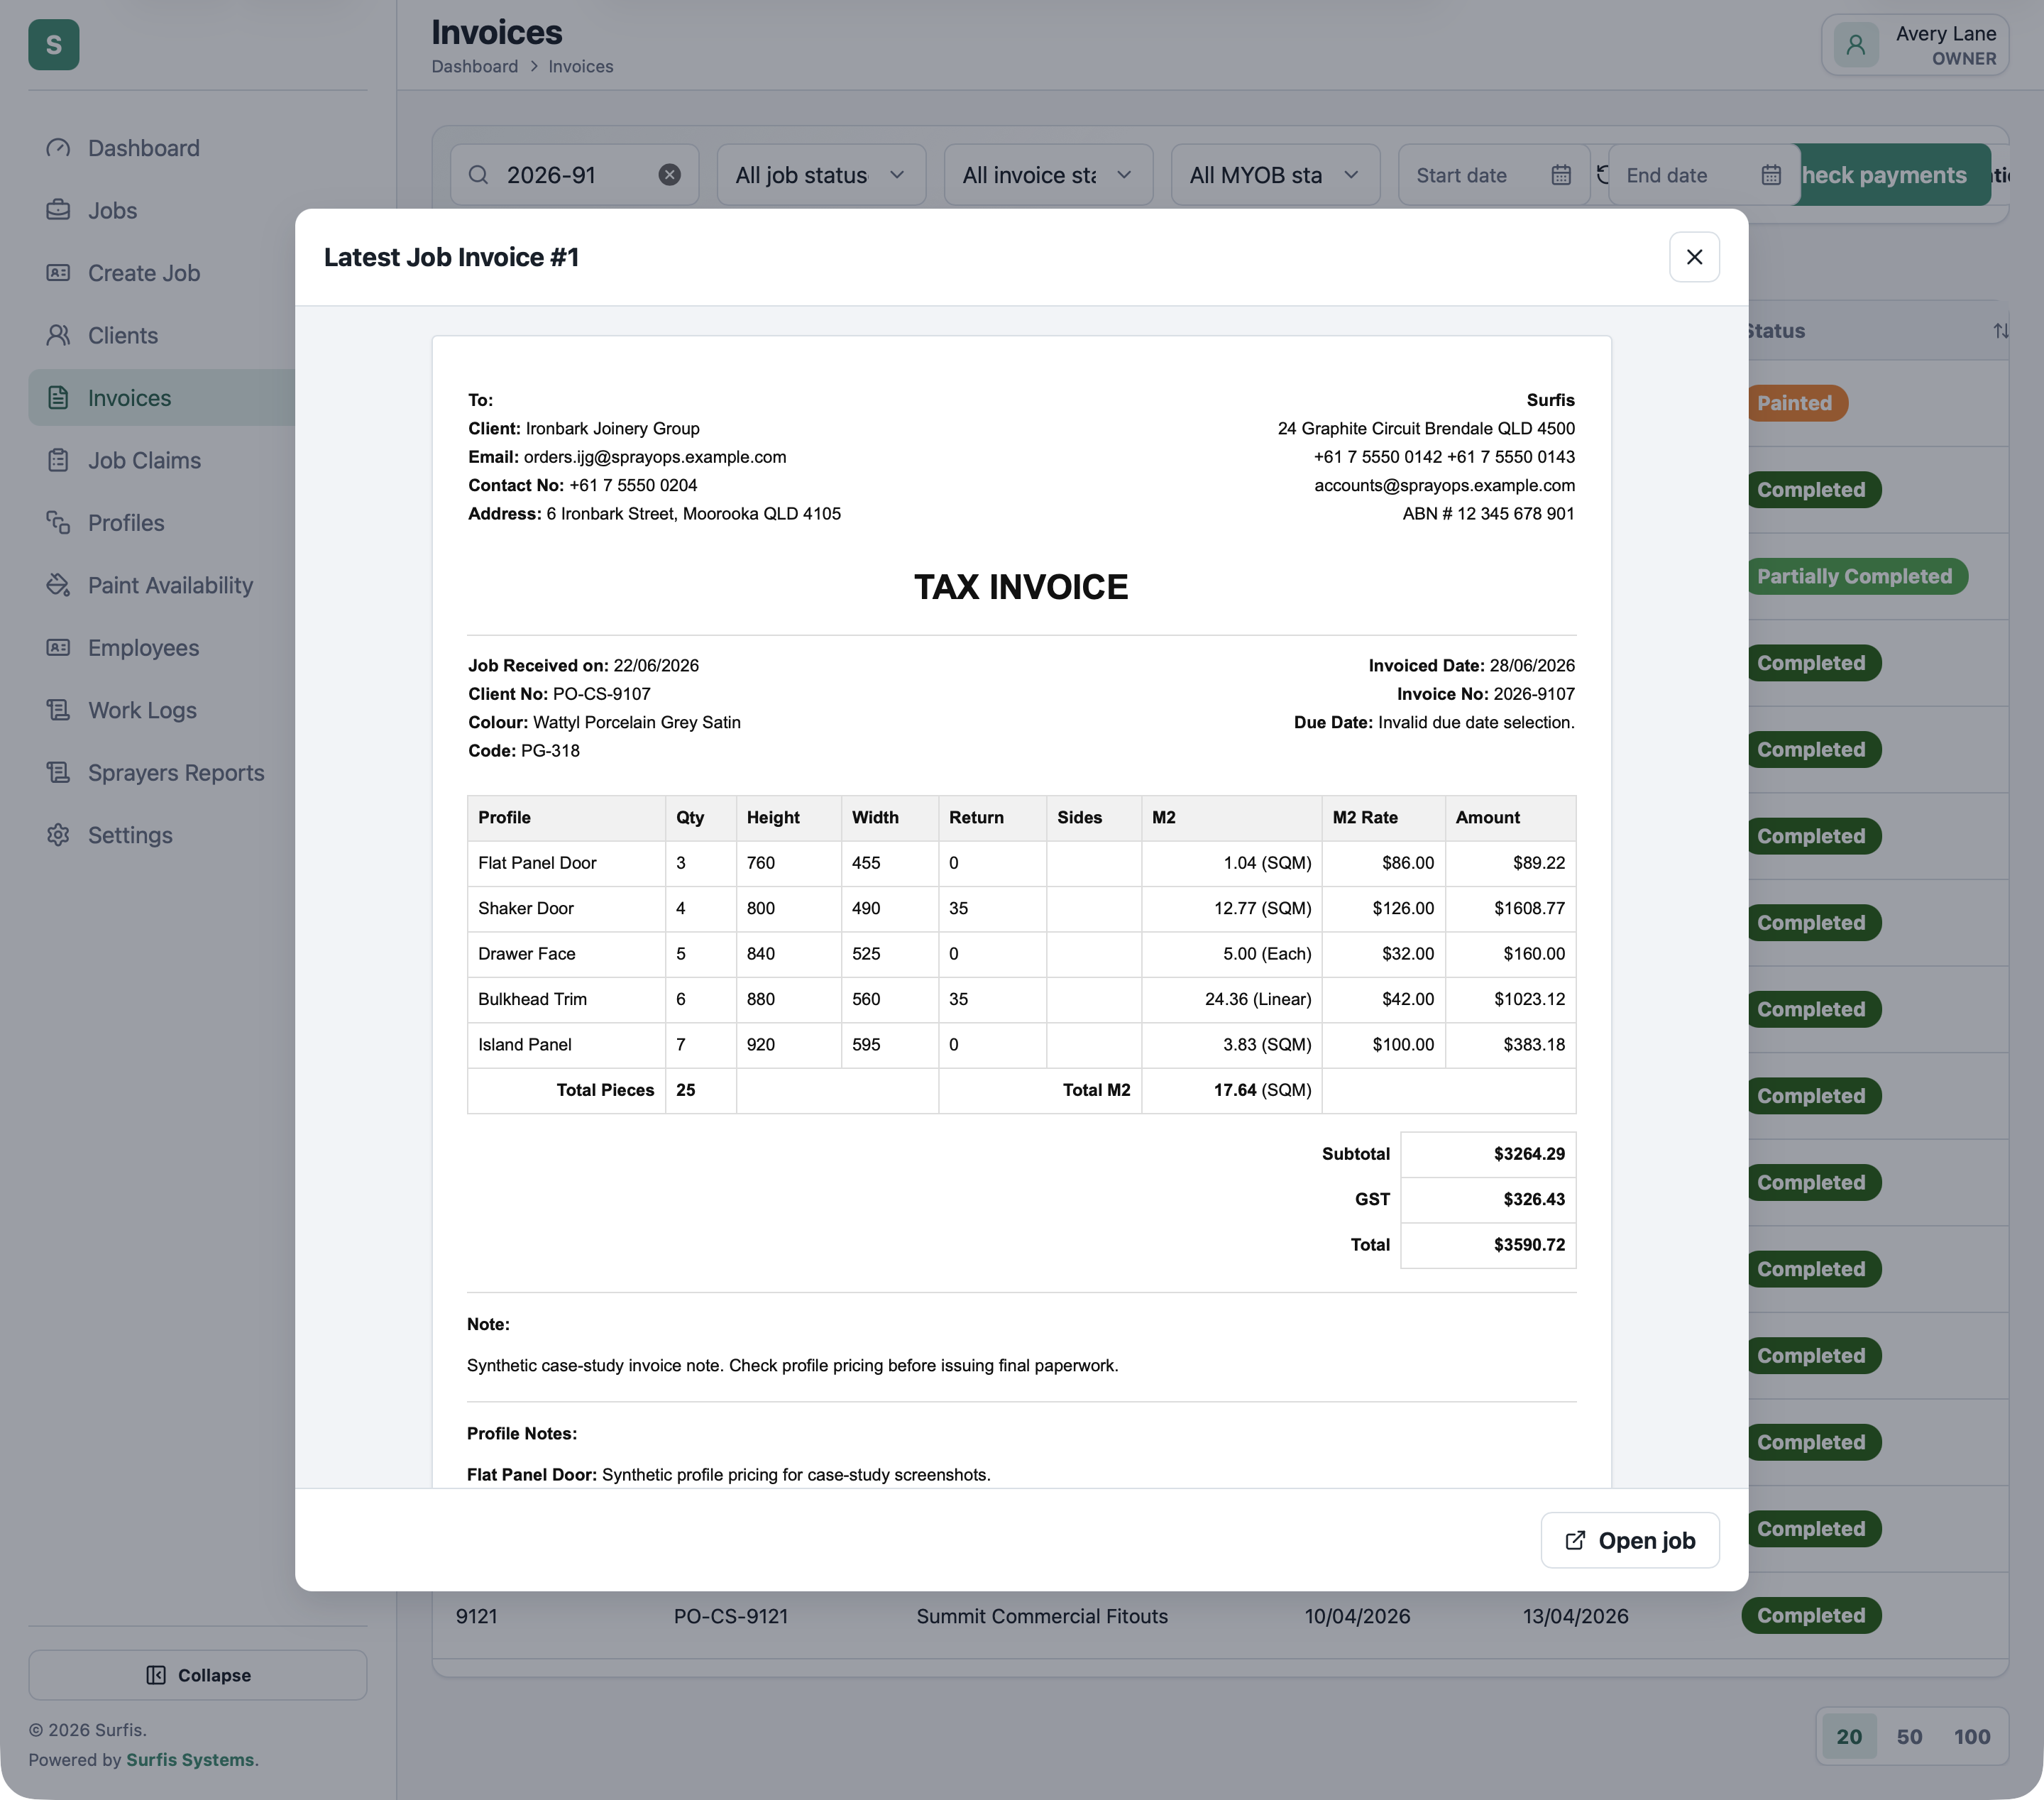Click the Shaker Door profile row

click(1021, 908)
